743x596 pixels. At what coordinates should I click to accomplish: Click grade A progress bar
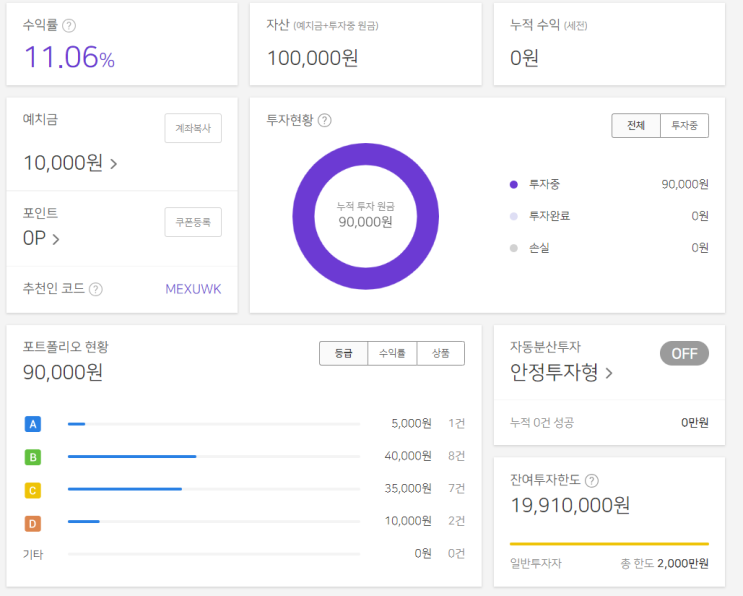pos(214,424)
